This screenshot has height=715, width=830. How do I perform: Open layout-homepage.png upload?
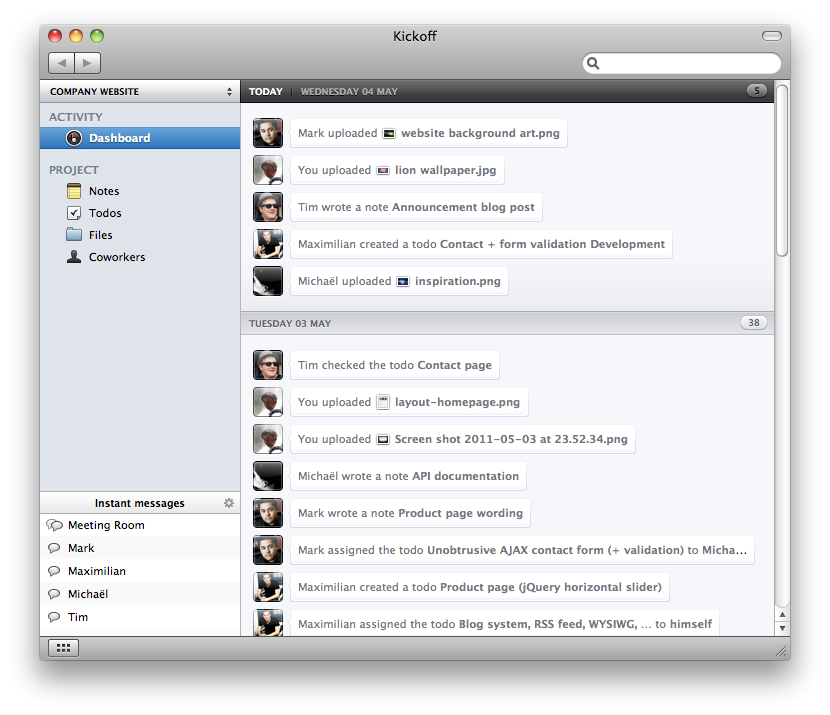(409, 402)
